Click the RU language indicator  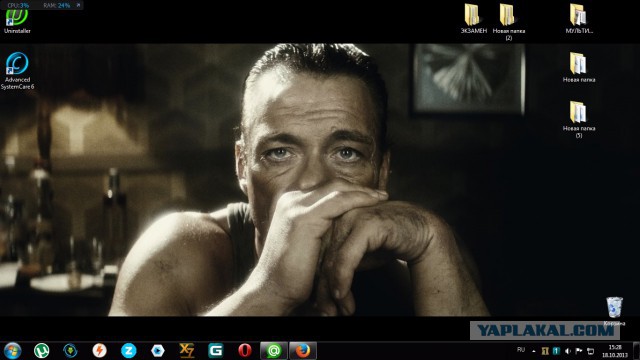[521, 350]
